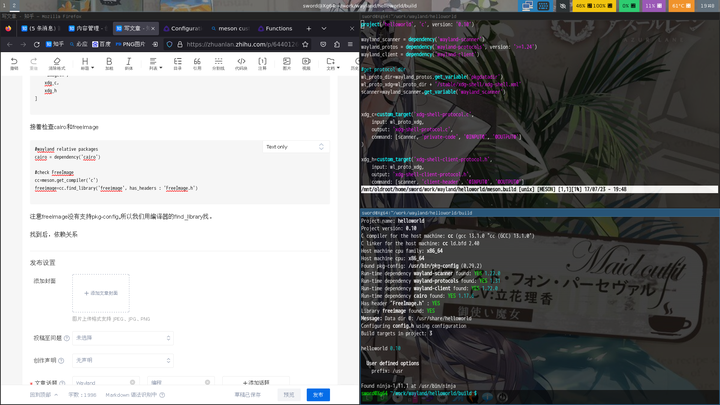Click the shield tracking protection icon
Viewport: 720px width, 405px height.
click(x=169, y=44)
